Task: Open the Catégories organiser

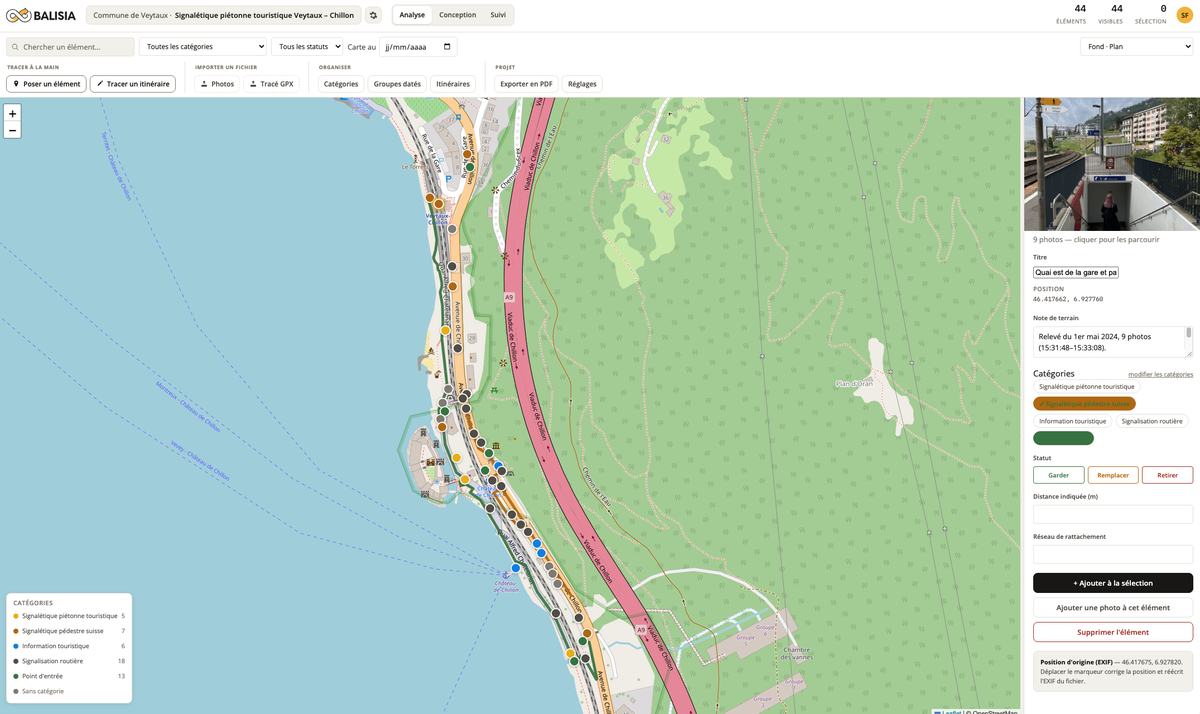Action: (341, 84)
